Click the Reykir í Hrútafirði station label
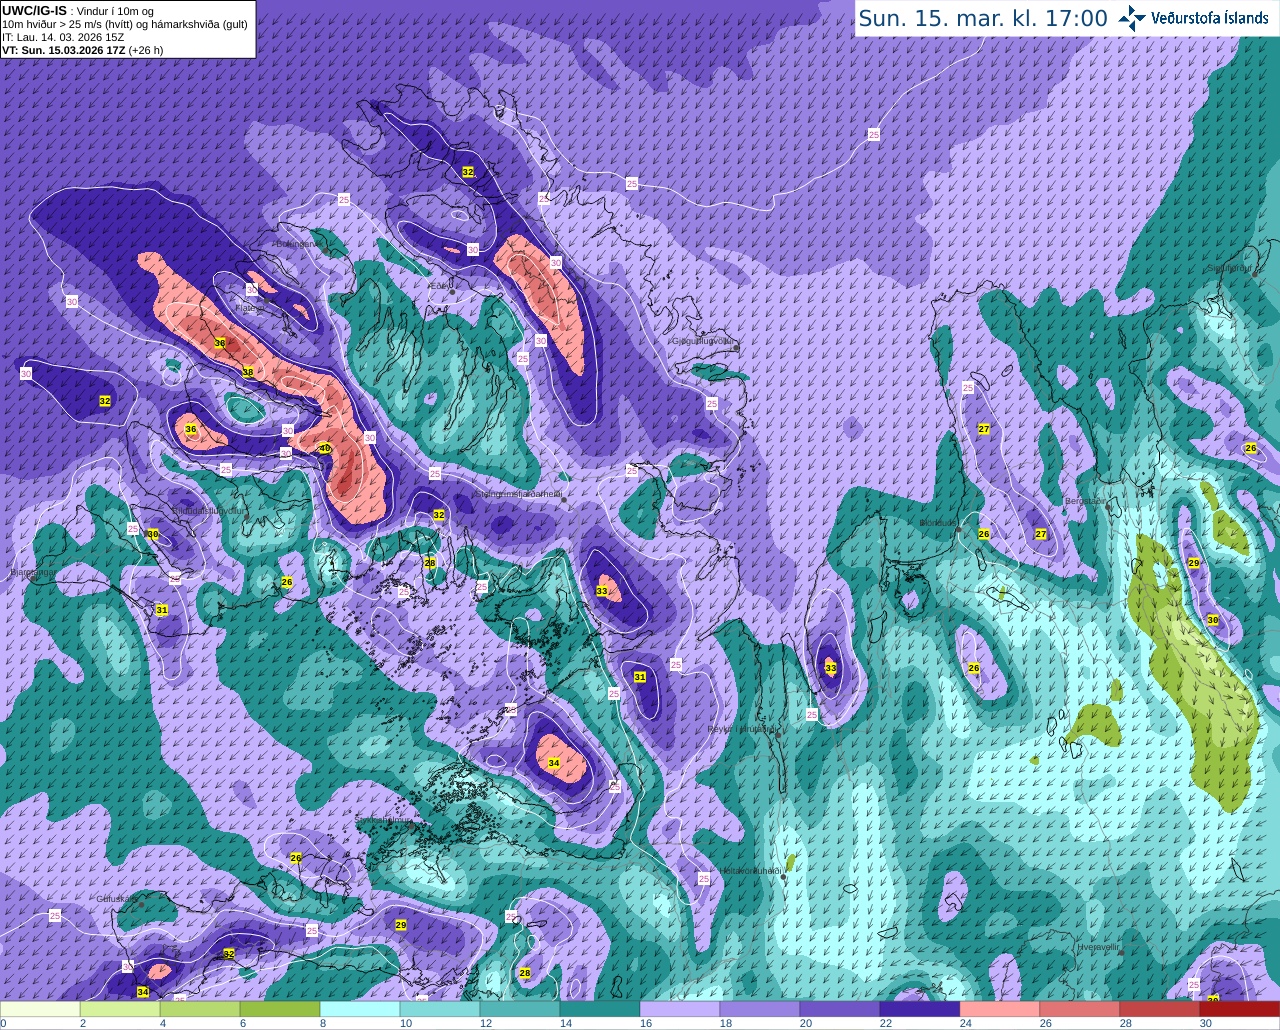Screen dimensions: 1280x1030 tap(742, 729)
